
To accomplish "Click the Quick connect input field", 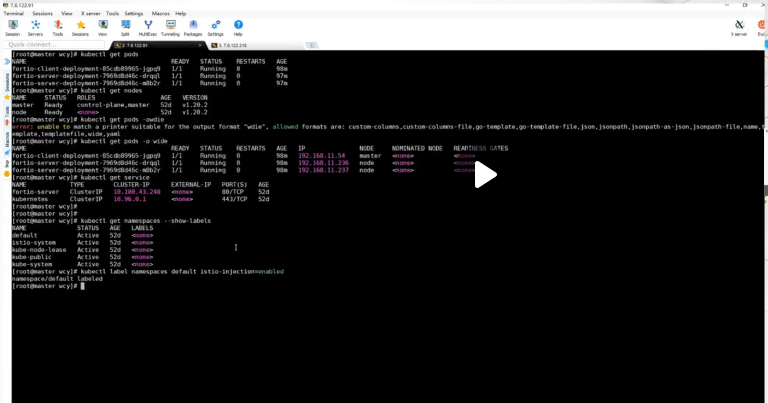I will [54, 45].
